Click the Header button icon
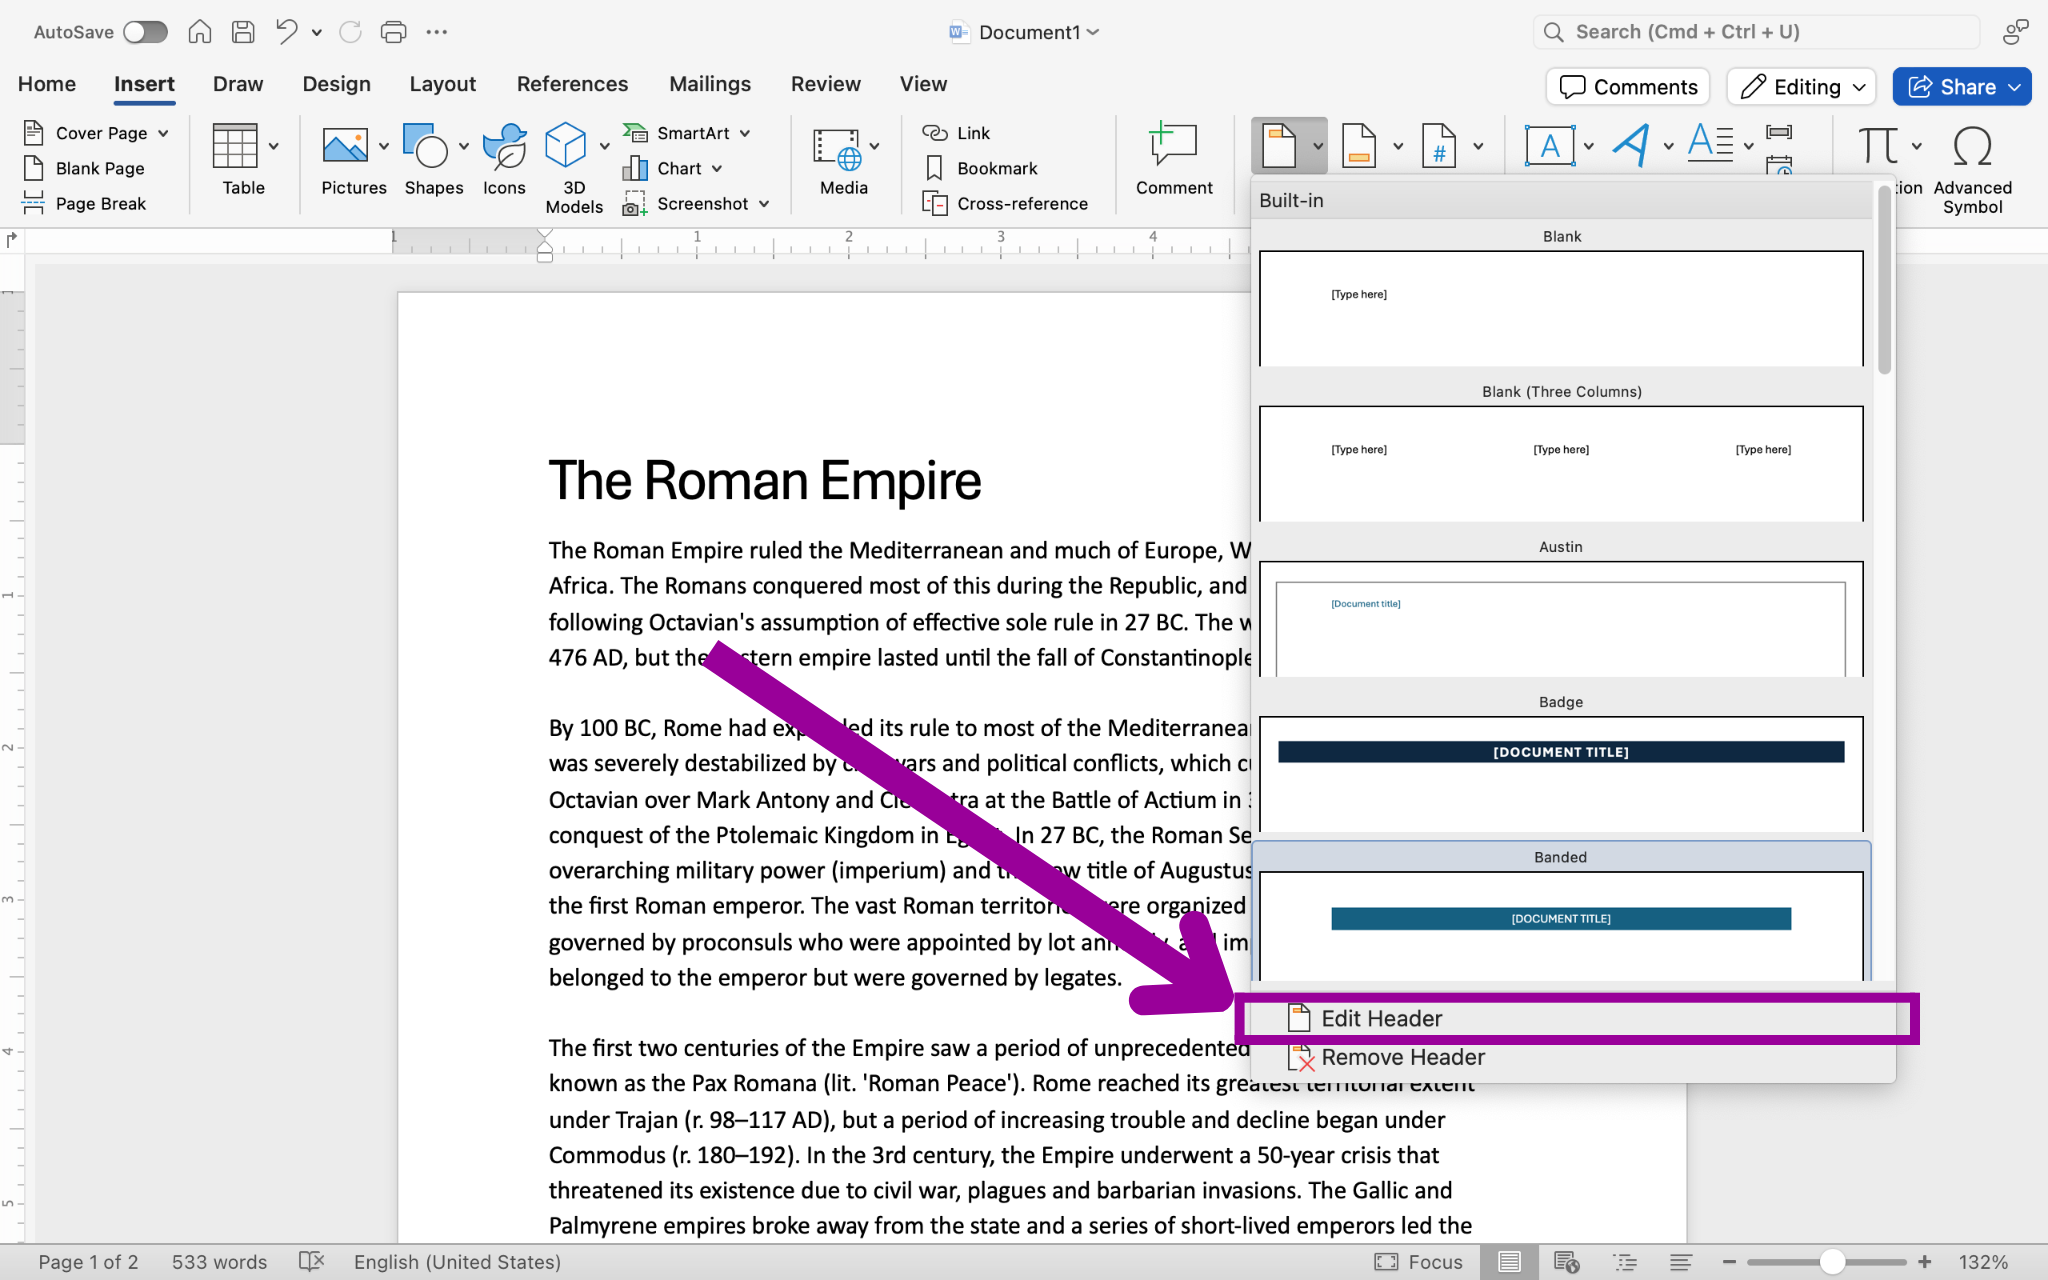Image resolution: width=2048 pixels, height=1280 pixels. tap(1279, 146)
